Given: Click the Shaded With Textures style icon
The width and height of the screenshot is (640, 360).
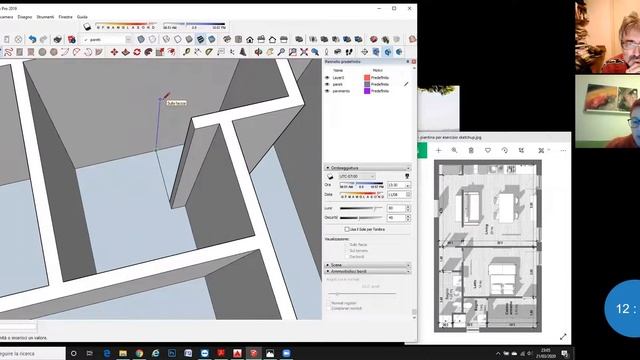Looking at the screenshot, I should click(x=200, y=40).
